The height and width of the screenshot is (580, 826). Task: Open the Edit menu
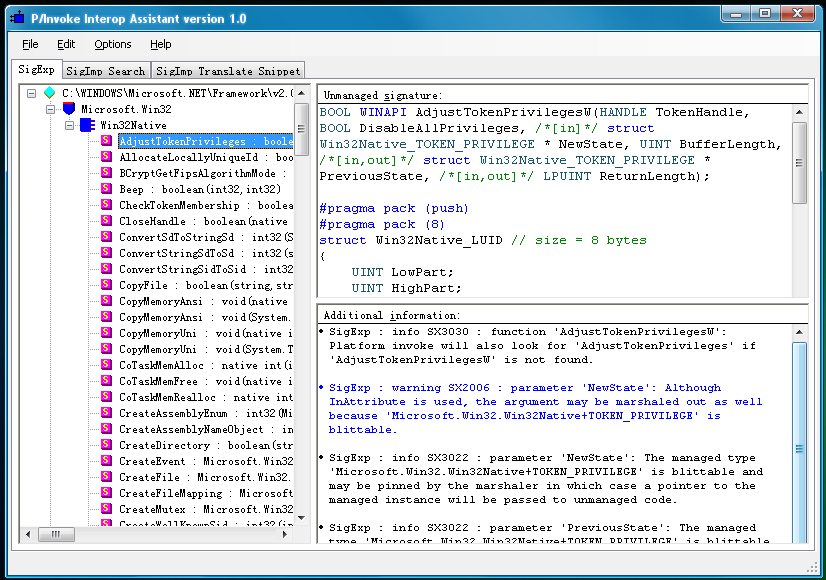click(66, 44)
